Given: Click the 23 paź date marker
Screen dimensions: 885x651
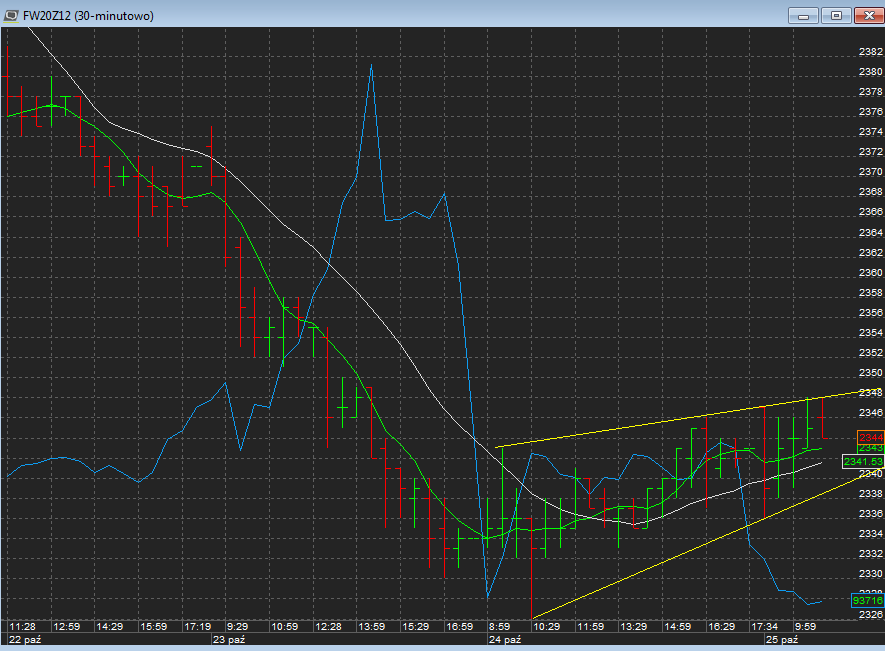Looking at the screenshot, I should (x=228, y=639).
